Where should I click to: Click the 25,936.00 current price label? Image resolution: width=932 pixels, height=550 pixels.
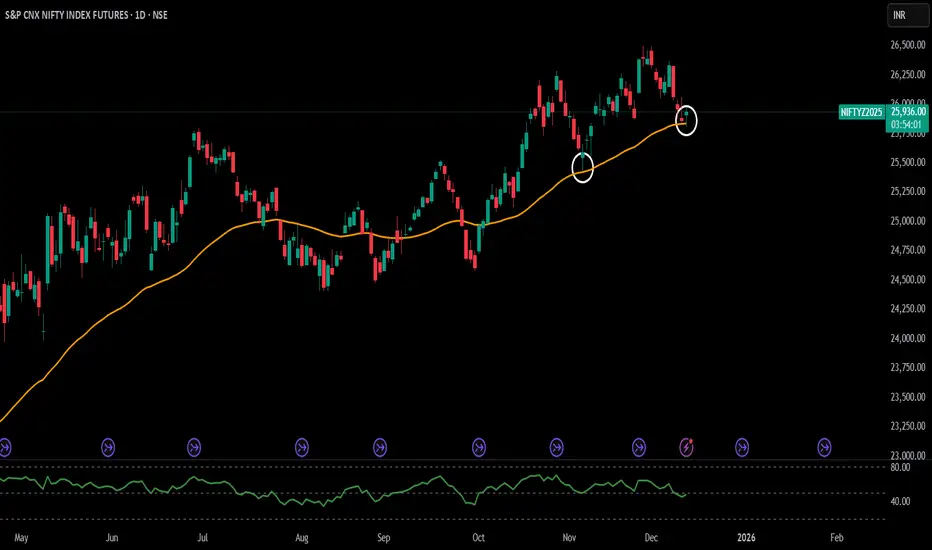point(908,111)
